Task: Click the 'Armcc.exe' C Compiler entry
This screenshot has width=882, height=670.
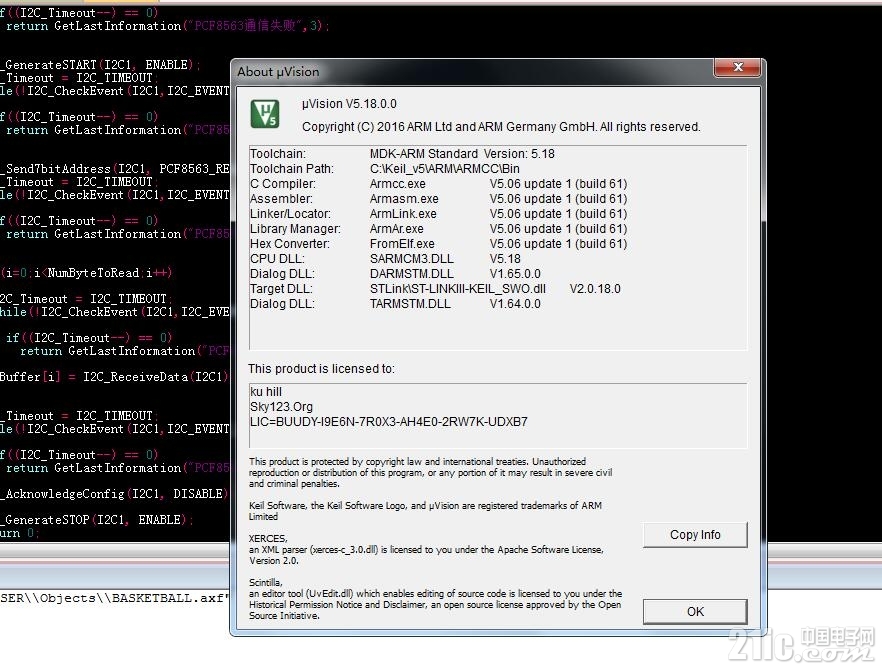Action: 397,184
